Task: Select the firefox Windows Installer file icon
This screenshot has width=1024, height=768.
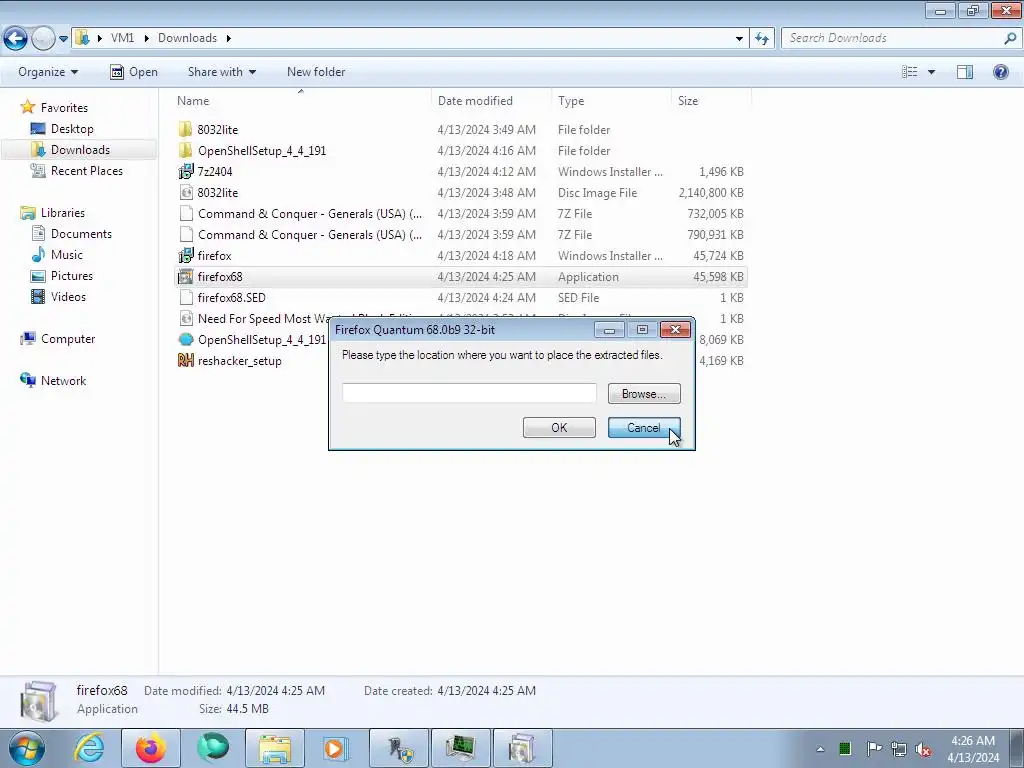Action: pos(185,255)
